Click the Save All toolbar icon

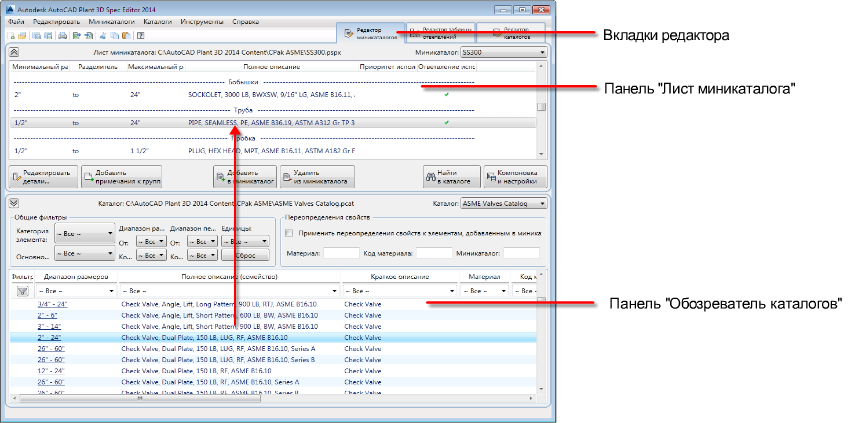click(47, 36)
